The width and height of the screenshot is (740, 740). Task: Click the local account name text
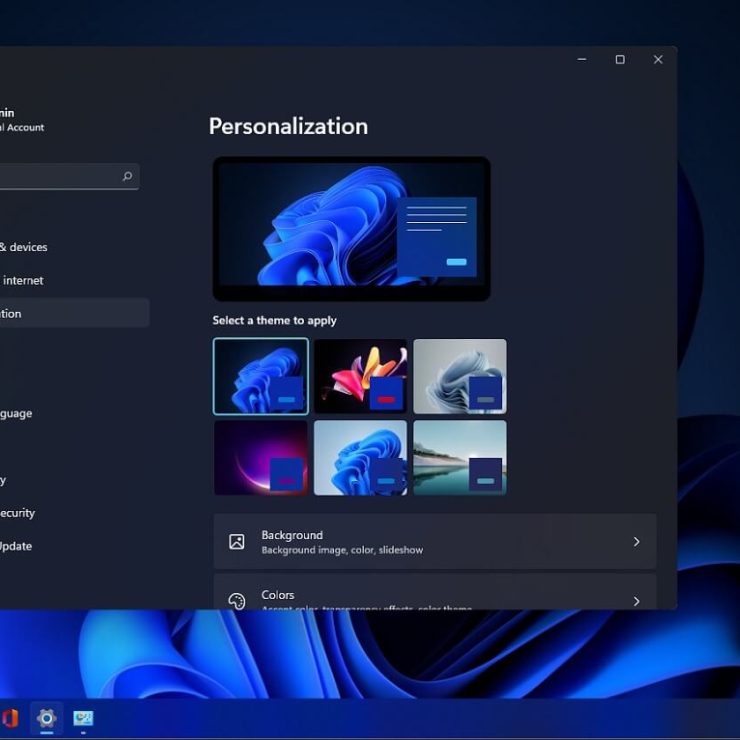(7, 113)
